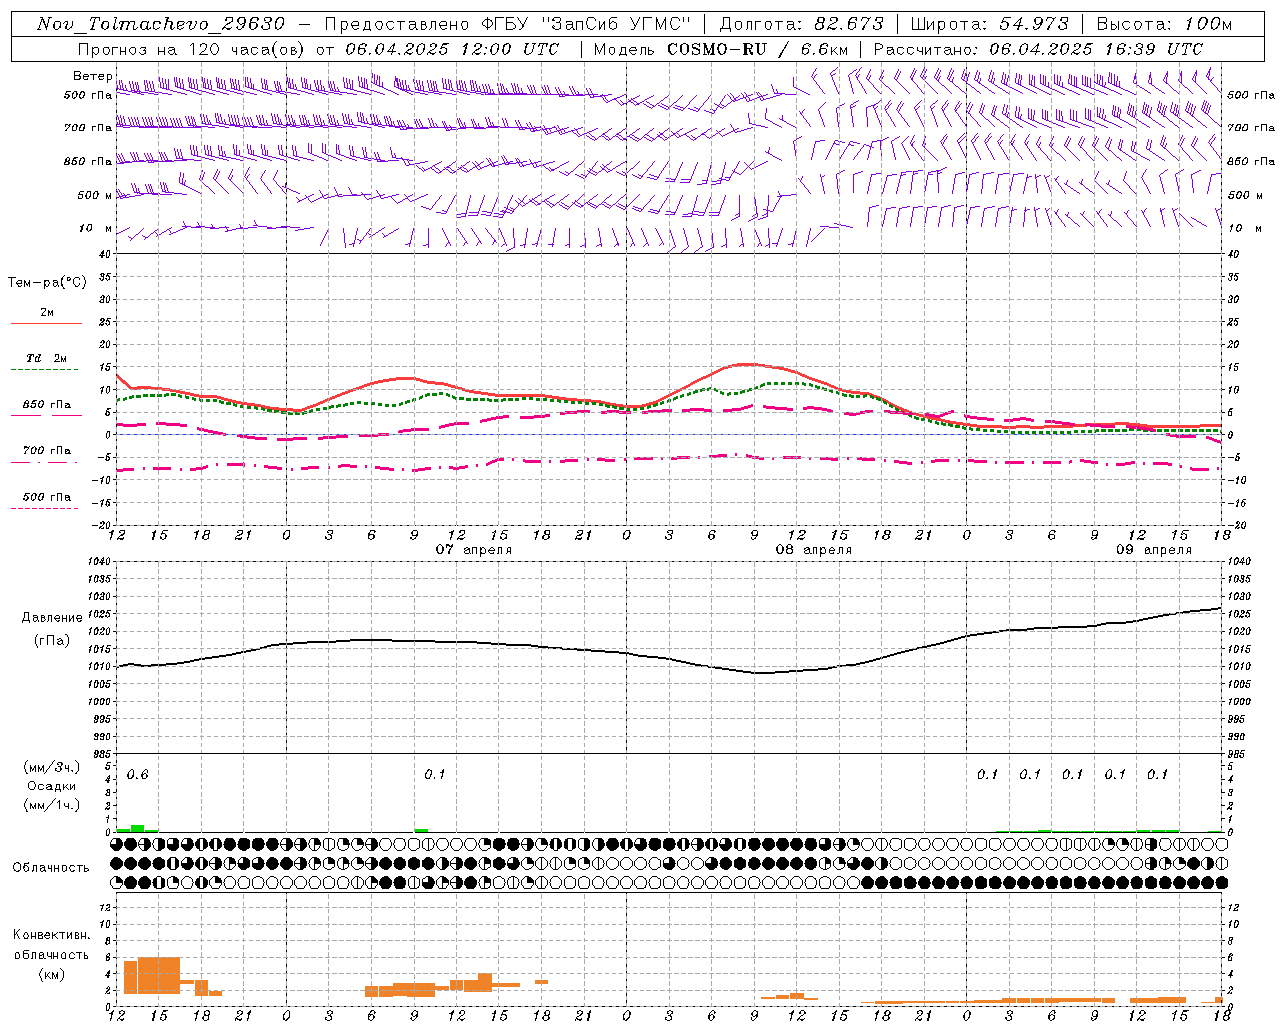Click the 1040 label on left pressure axis
The width and height of the screenshot is (1280, 1024).
(100, 562)
